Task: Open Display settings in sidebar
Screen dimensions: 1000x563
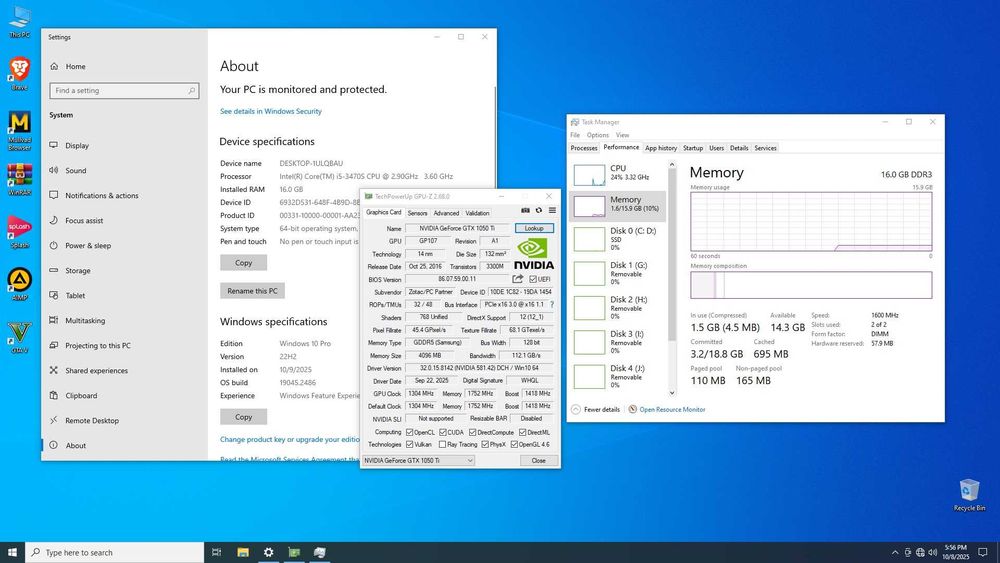Action: tap(77, 145)
